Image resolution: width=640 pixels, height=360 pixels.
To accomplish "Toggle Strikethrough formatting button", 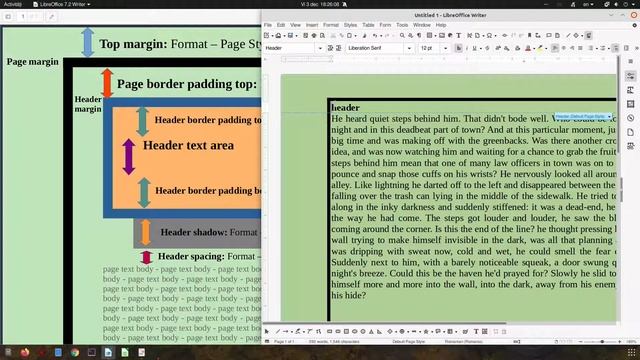I will pyautogui.click(x=487, y=48).
